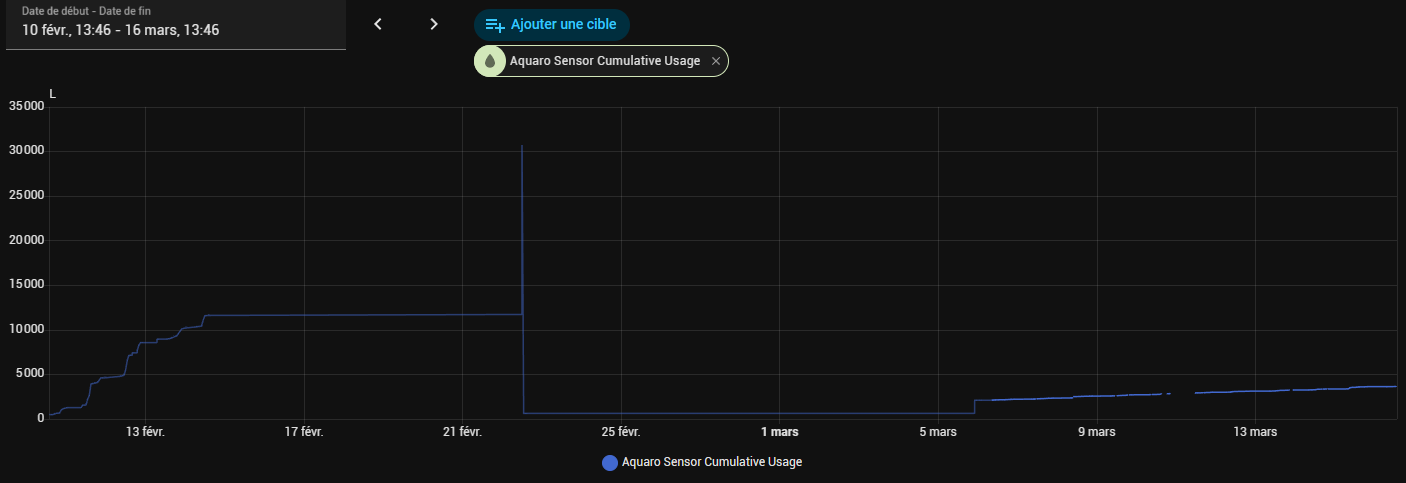
Task: Open the date range picker field
Action: (x=175, y=24)
